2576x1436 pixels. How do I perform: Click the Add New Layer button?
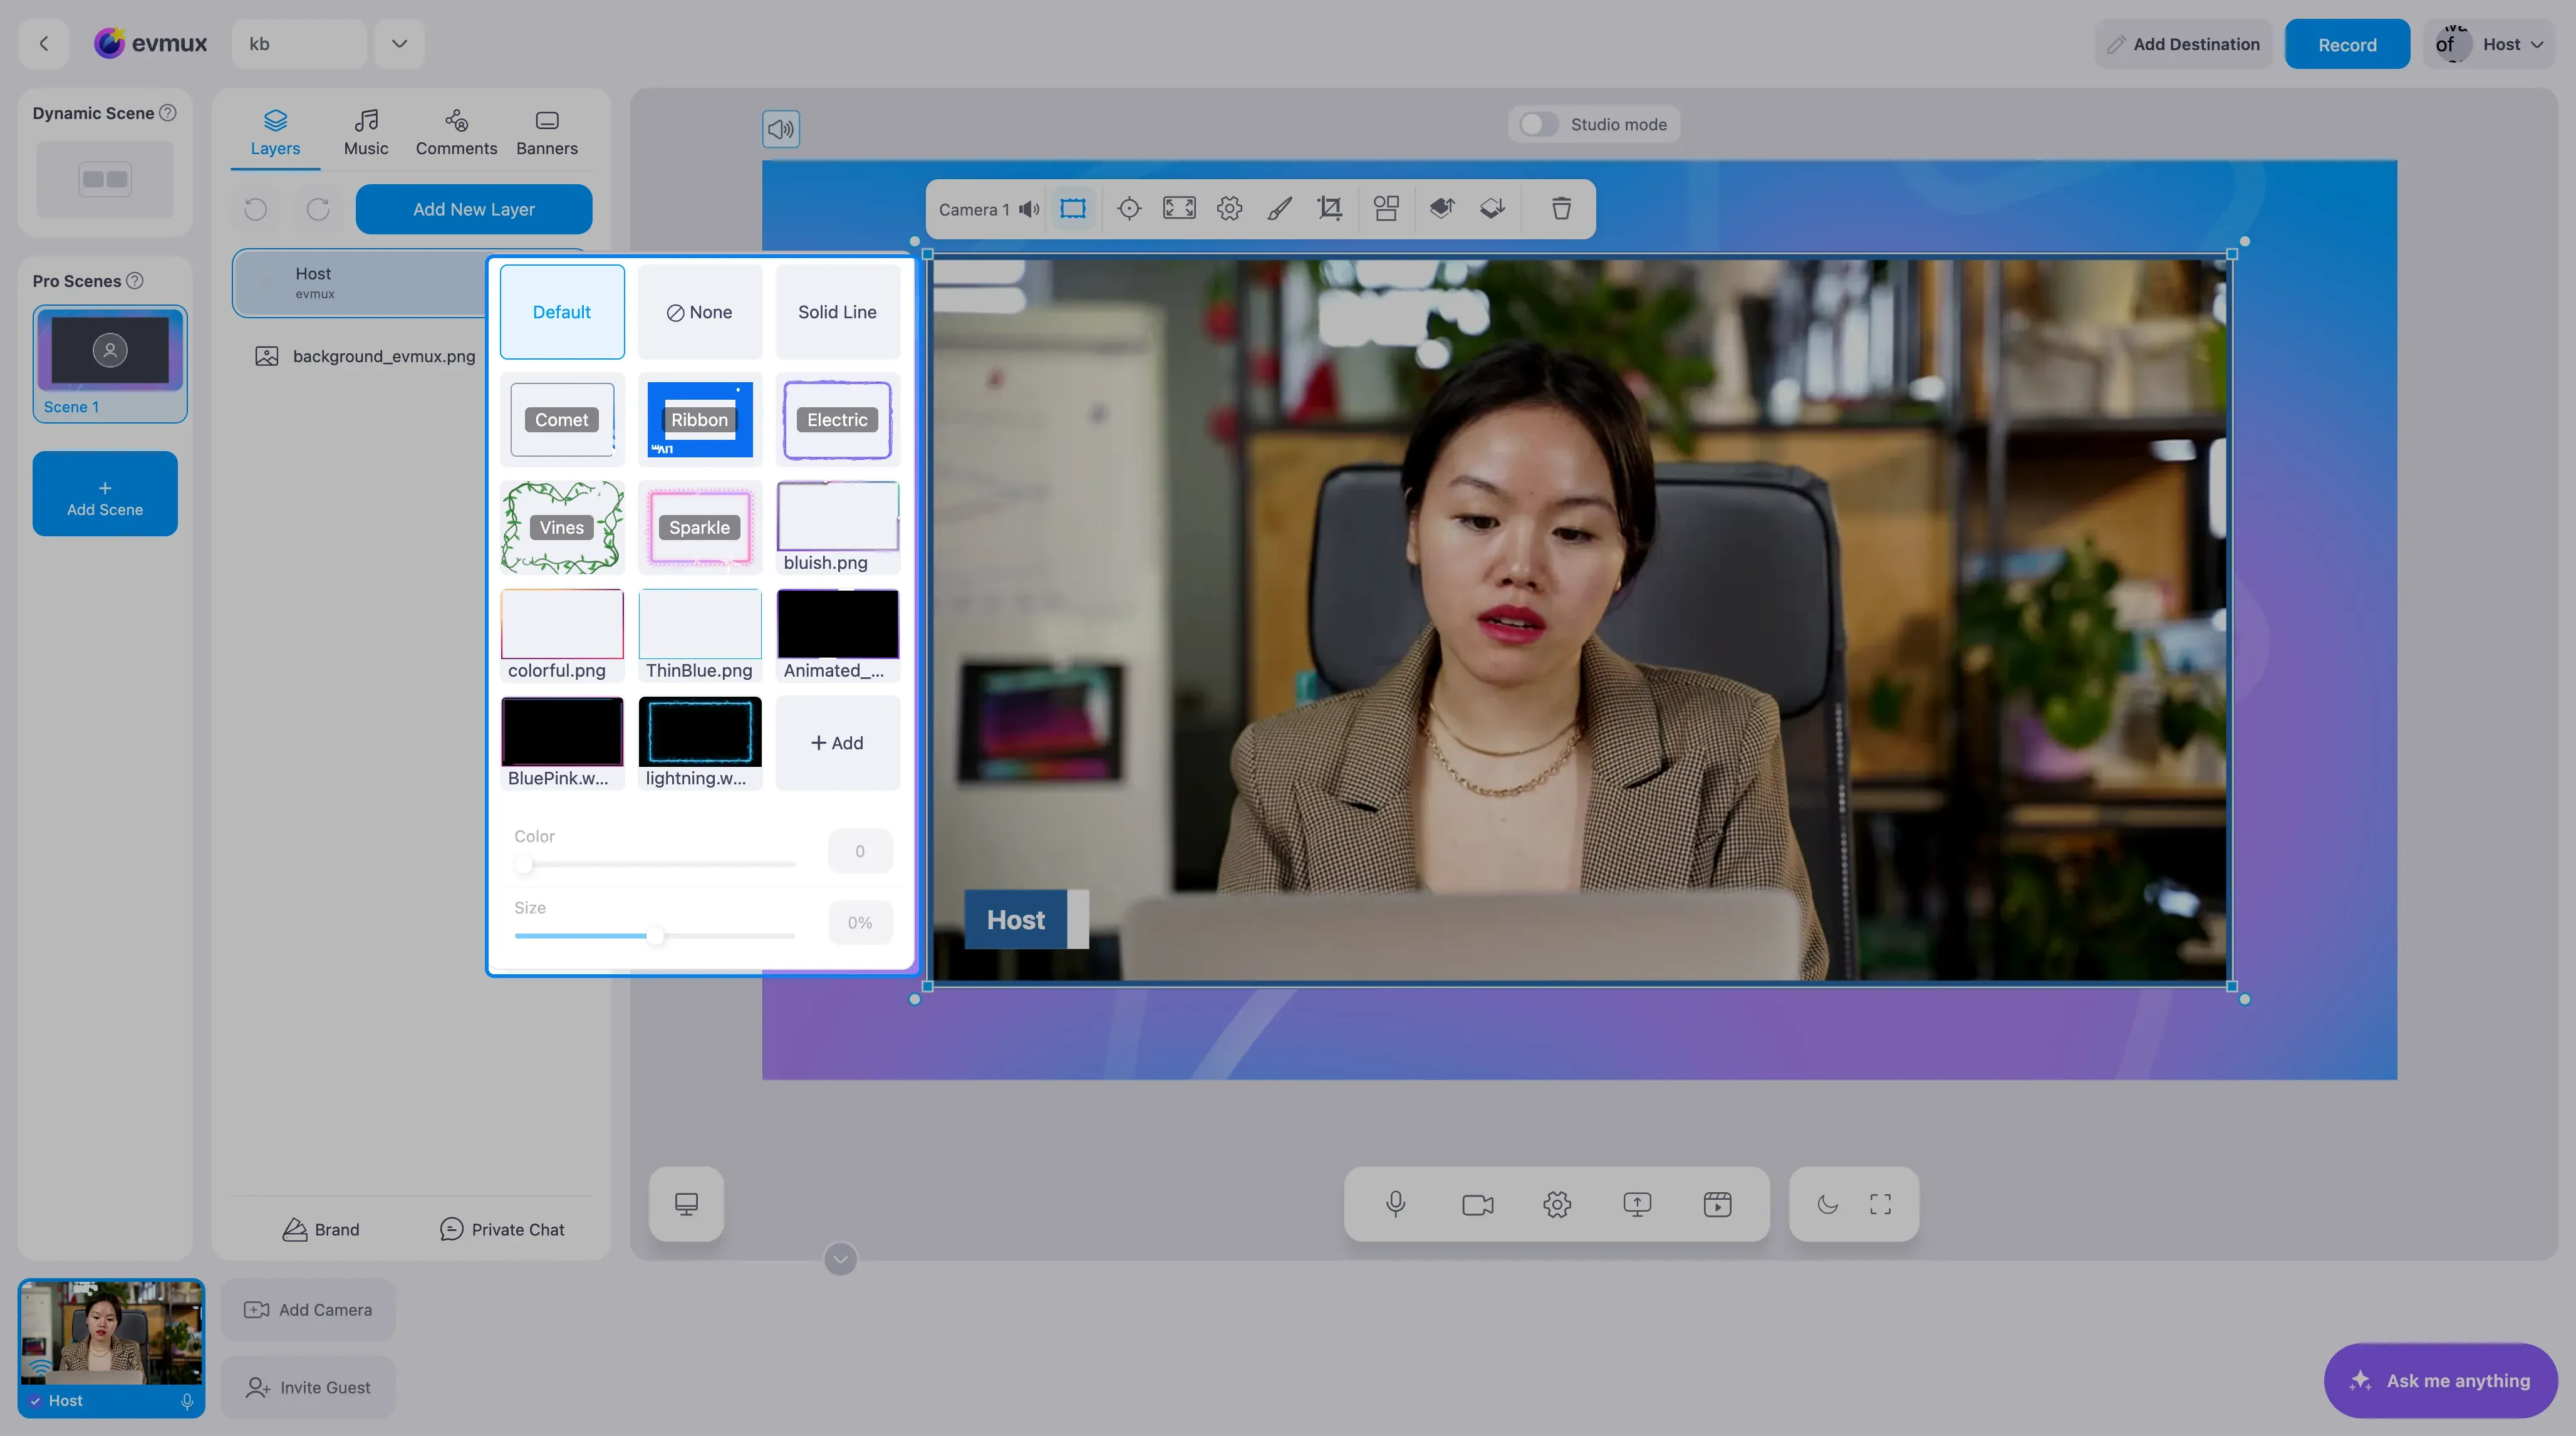474,209
